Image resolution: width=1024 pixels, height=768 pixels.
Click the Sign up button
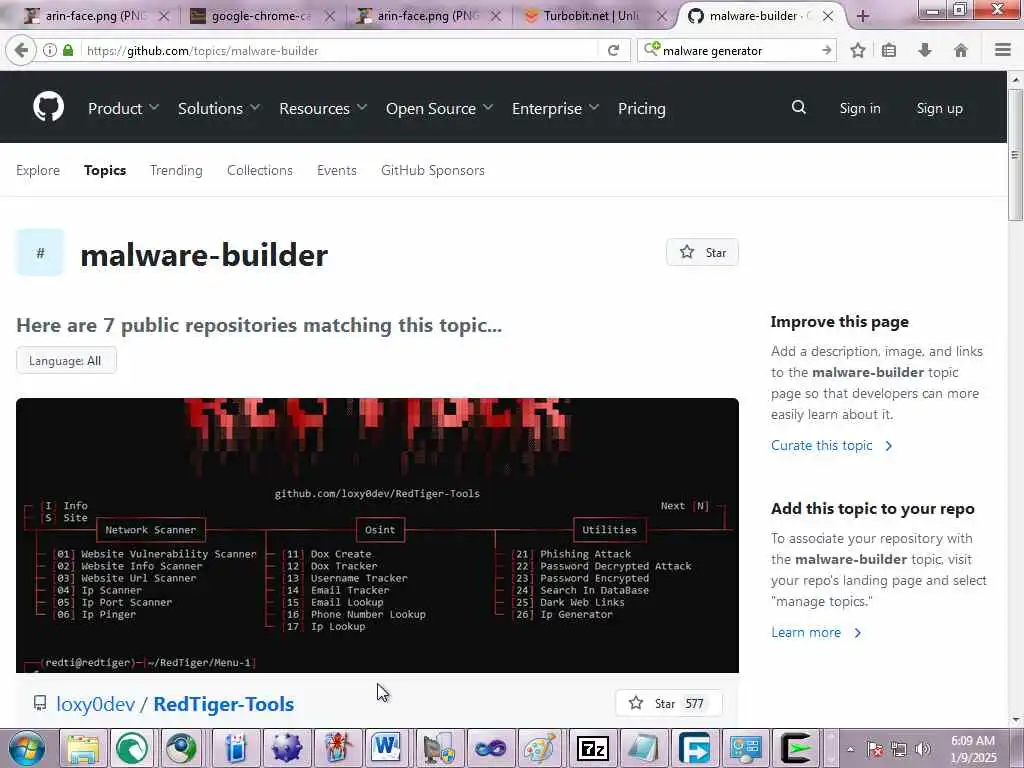pyautogui.click(x=939, y=108)
